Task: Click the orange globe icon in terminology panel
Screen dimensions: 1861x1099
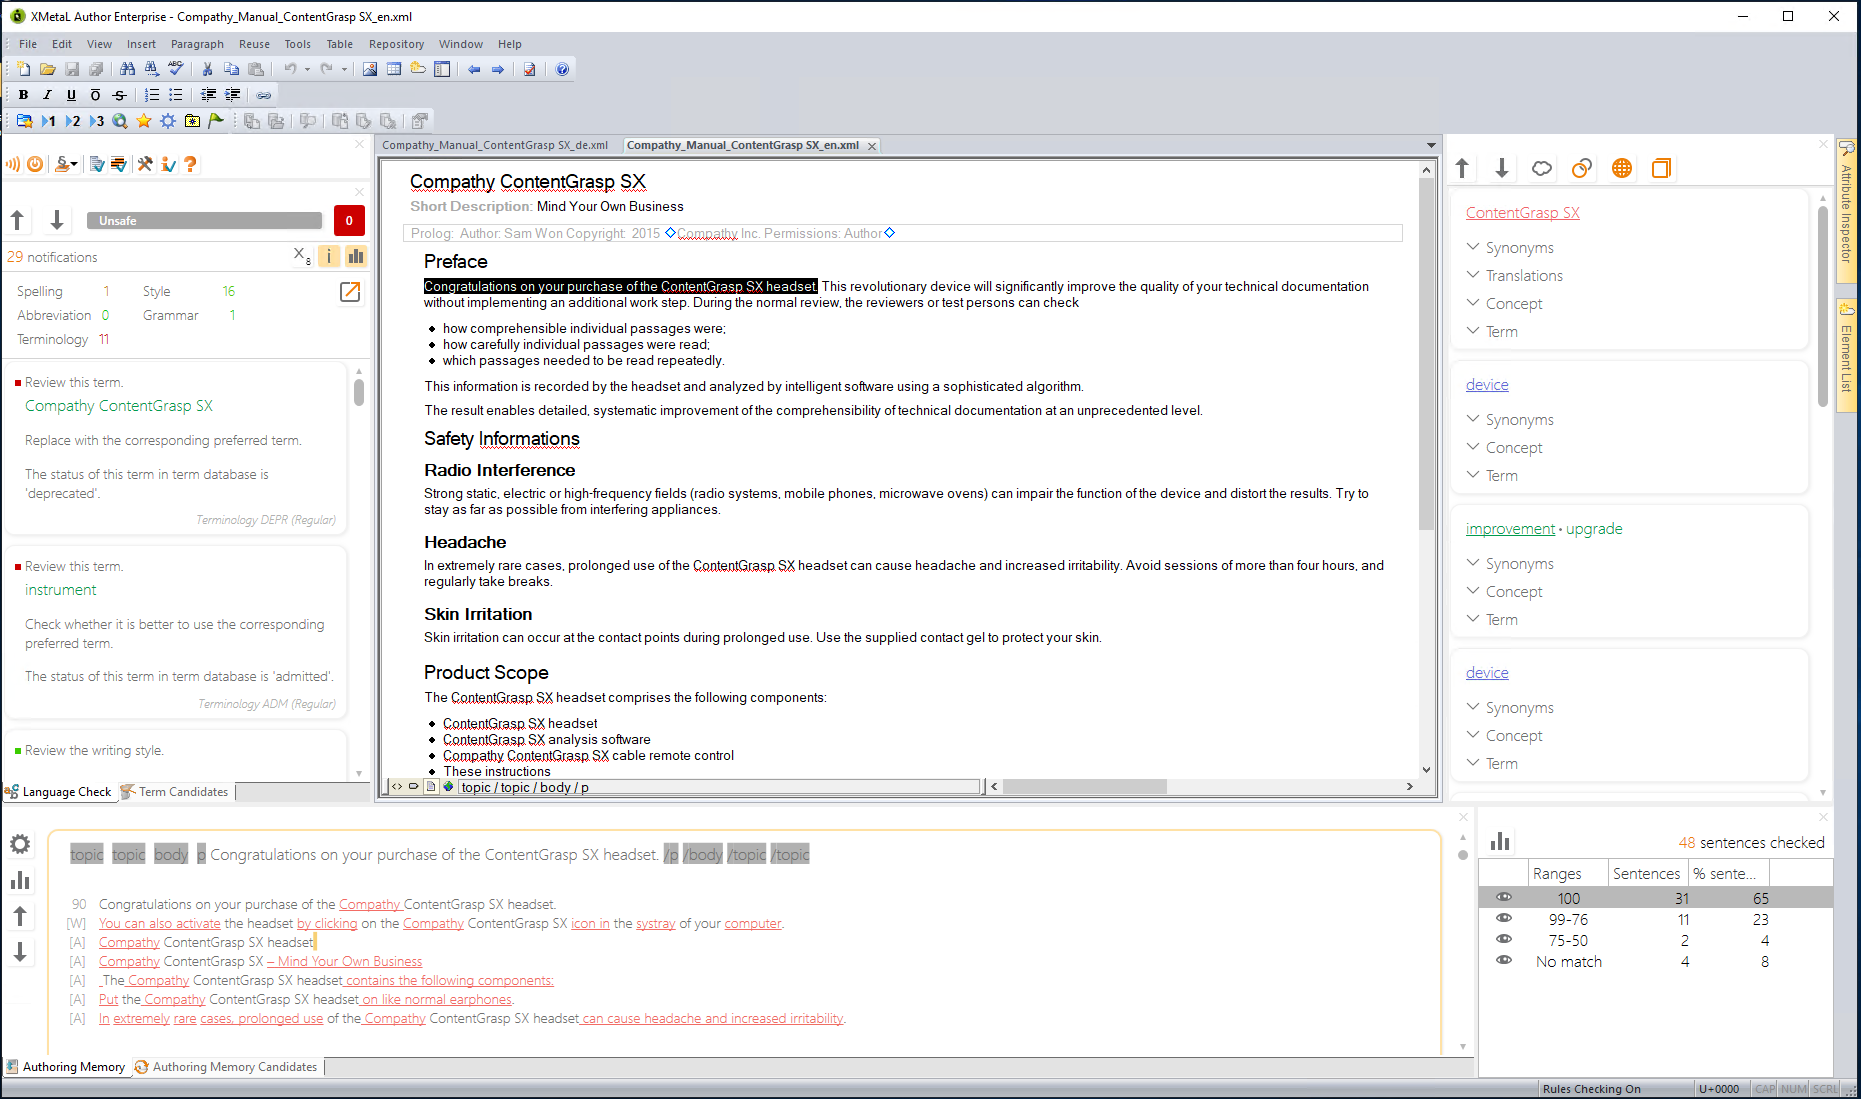Action: (1622, 168)
